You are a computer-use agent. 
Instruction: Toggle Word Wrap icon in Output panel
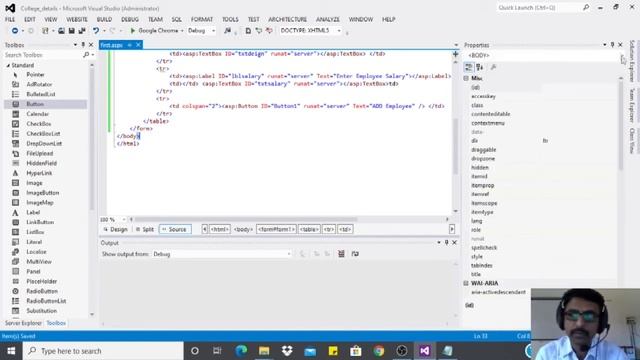pos(355,254)
